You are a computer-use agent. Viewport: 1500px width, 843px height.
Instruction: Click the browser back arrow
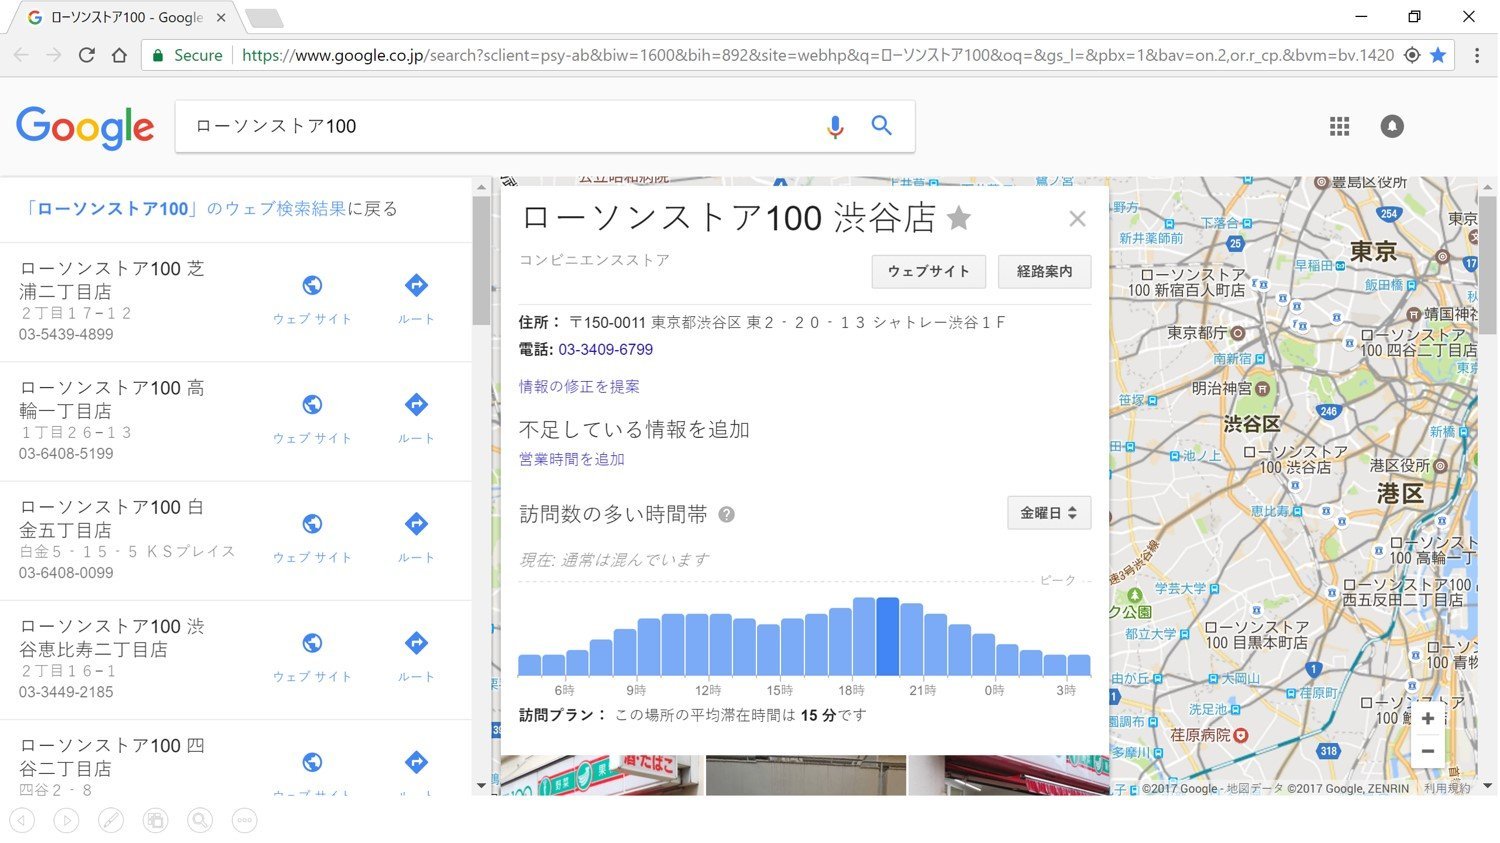21,55
